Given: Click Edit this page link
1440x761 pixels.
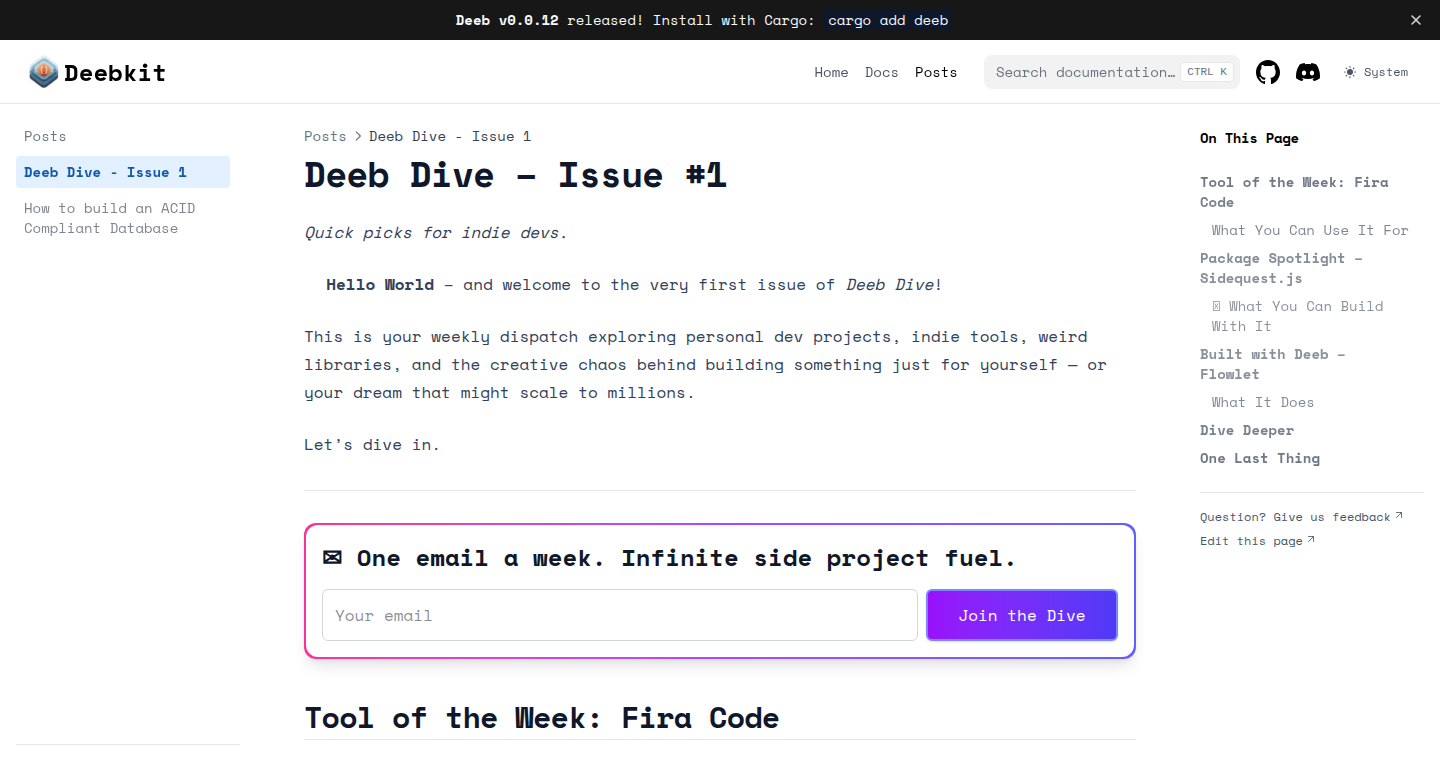Looking at the screenshot, I should [x=1257, y=541].
